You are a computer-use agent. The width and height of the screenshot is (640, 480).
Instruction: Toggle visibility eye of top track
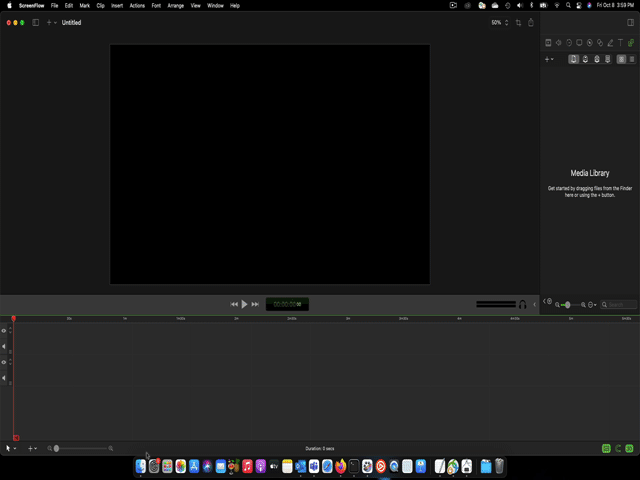(4, 331)
